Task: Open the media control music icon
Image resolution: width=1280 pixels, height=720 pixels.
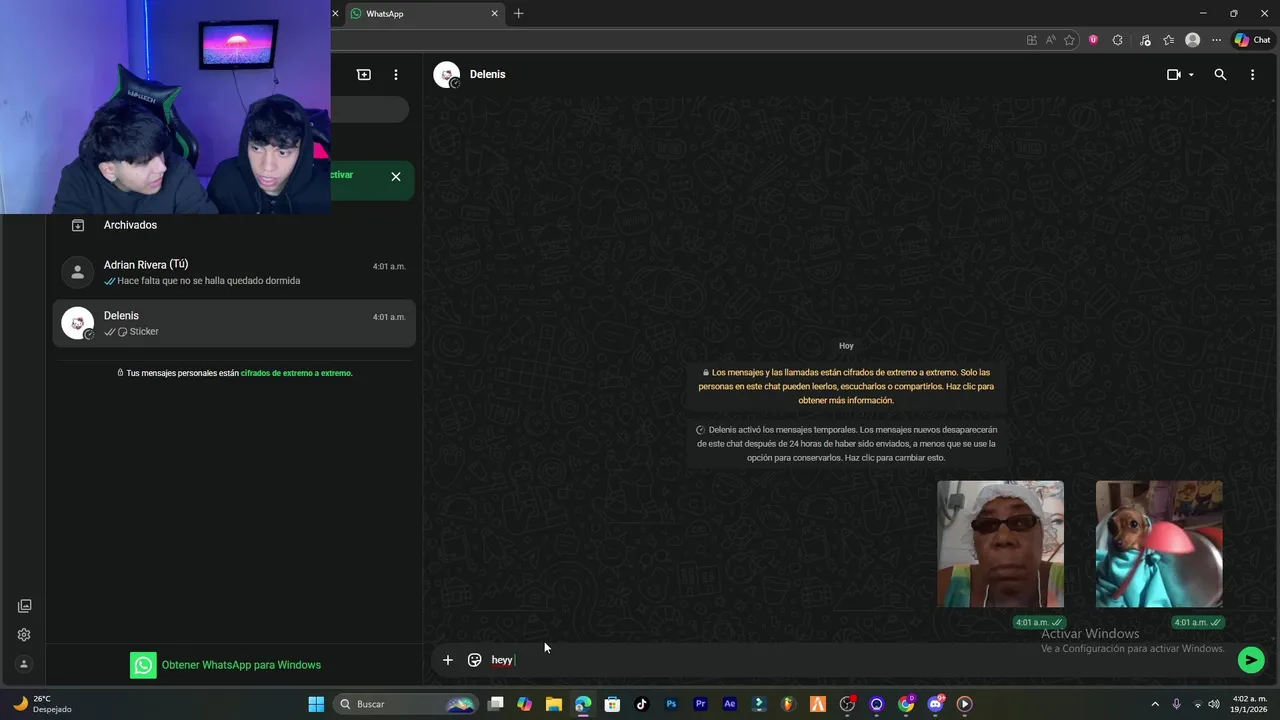Action: (1143, 40)
